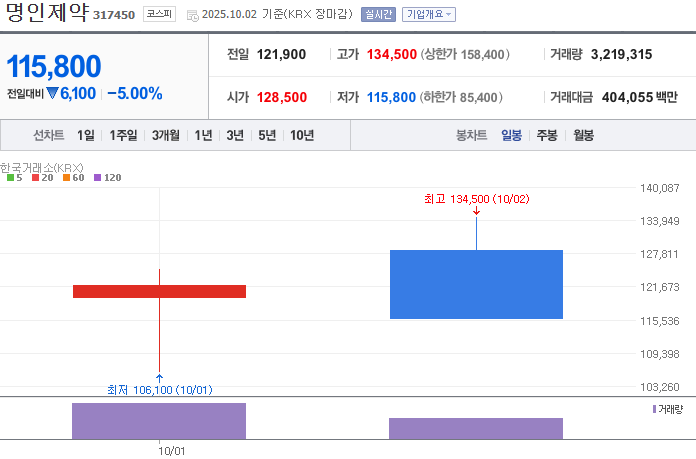Viewport: 696px width, 459px height.
Task: Click the stock name 명인제약
Action: pyautogui.click(x=47, y=12)
